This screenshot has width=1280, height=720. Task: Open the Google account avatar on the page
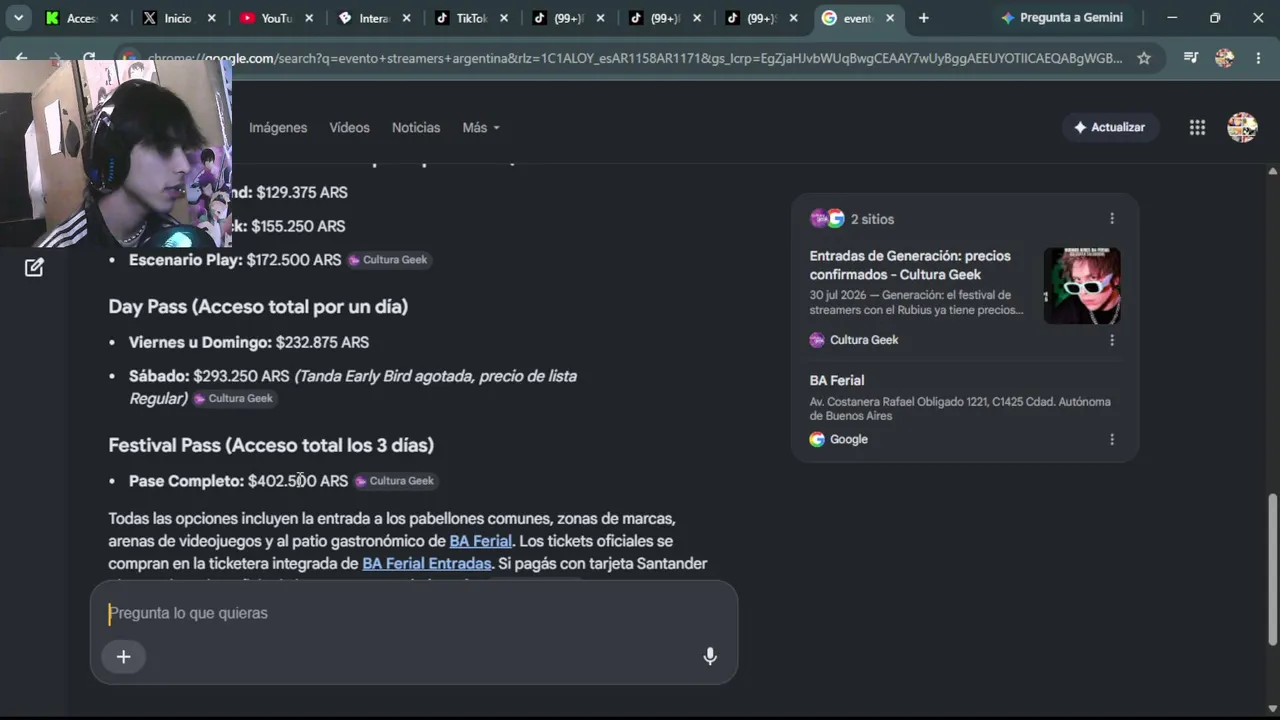point(1242,127)
